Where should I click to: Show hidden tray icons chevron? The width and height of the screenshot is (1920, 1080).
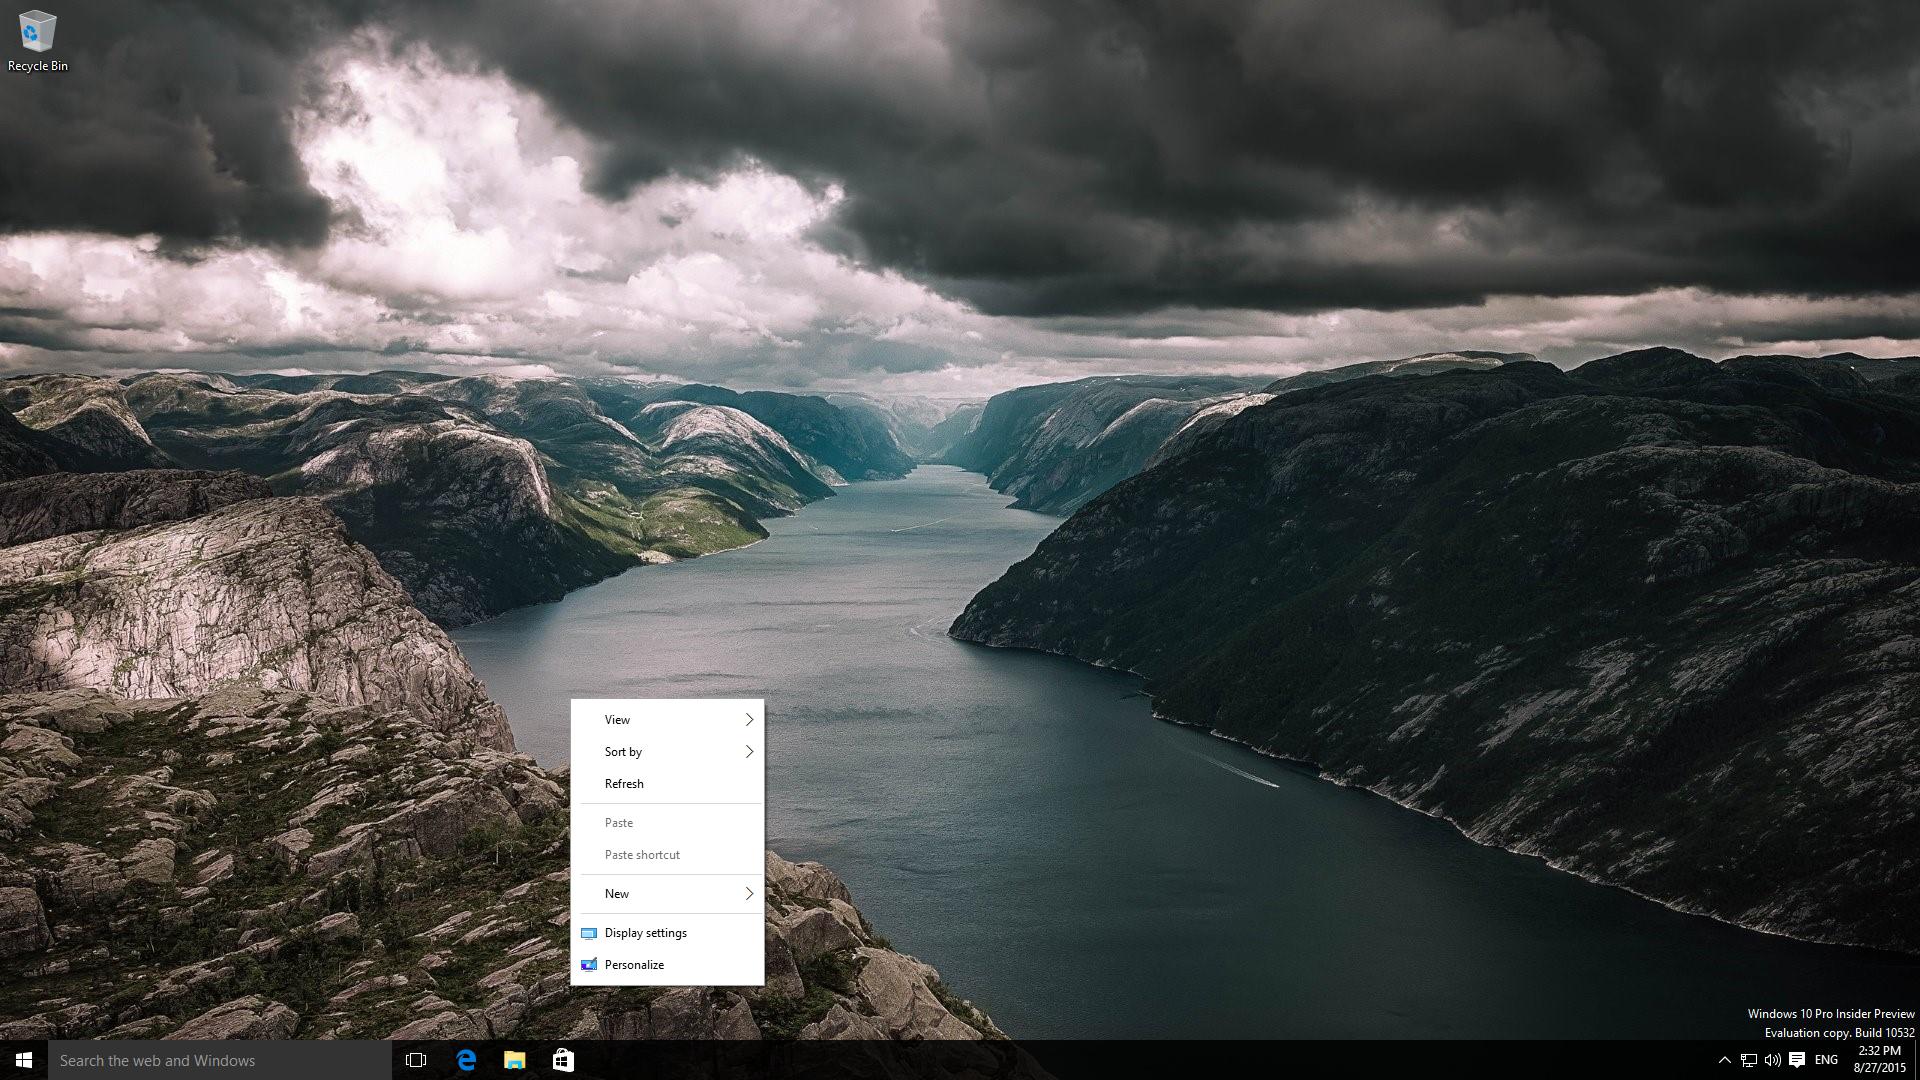[1724, 1060]
